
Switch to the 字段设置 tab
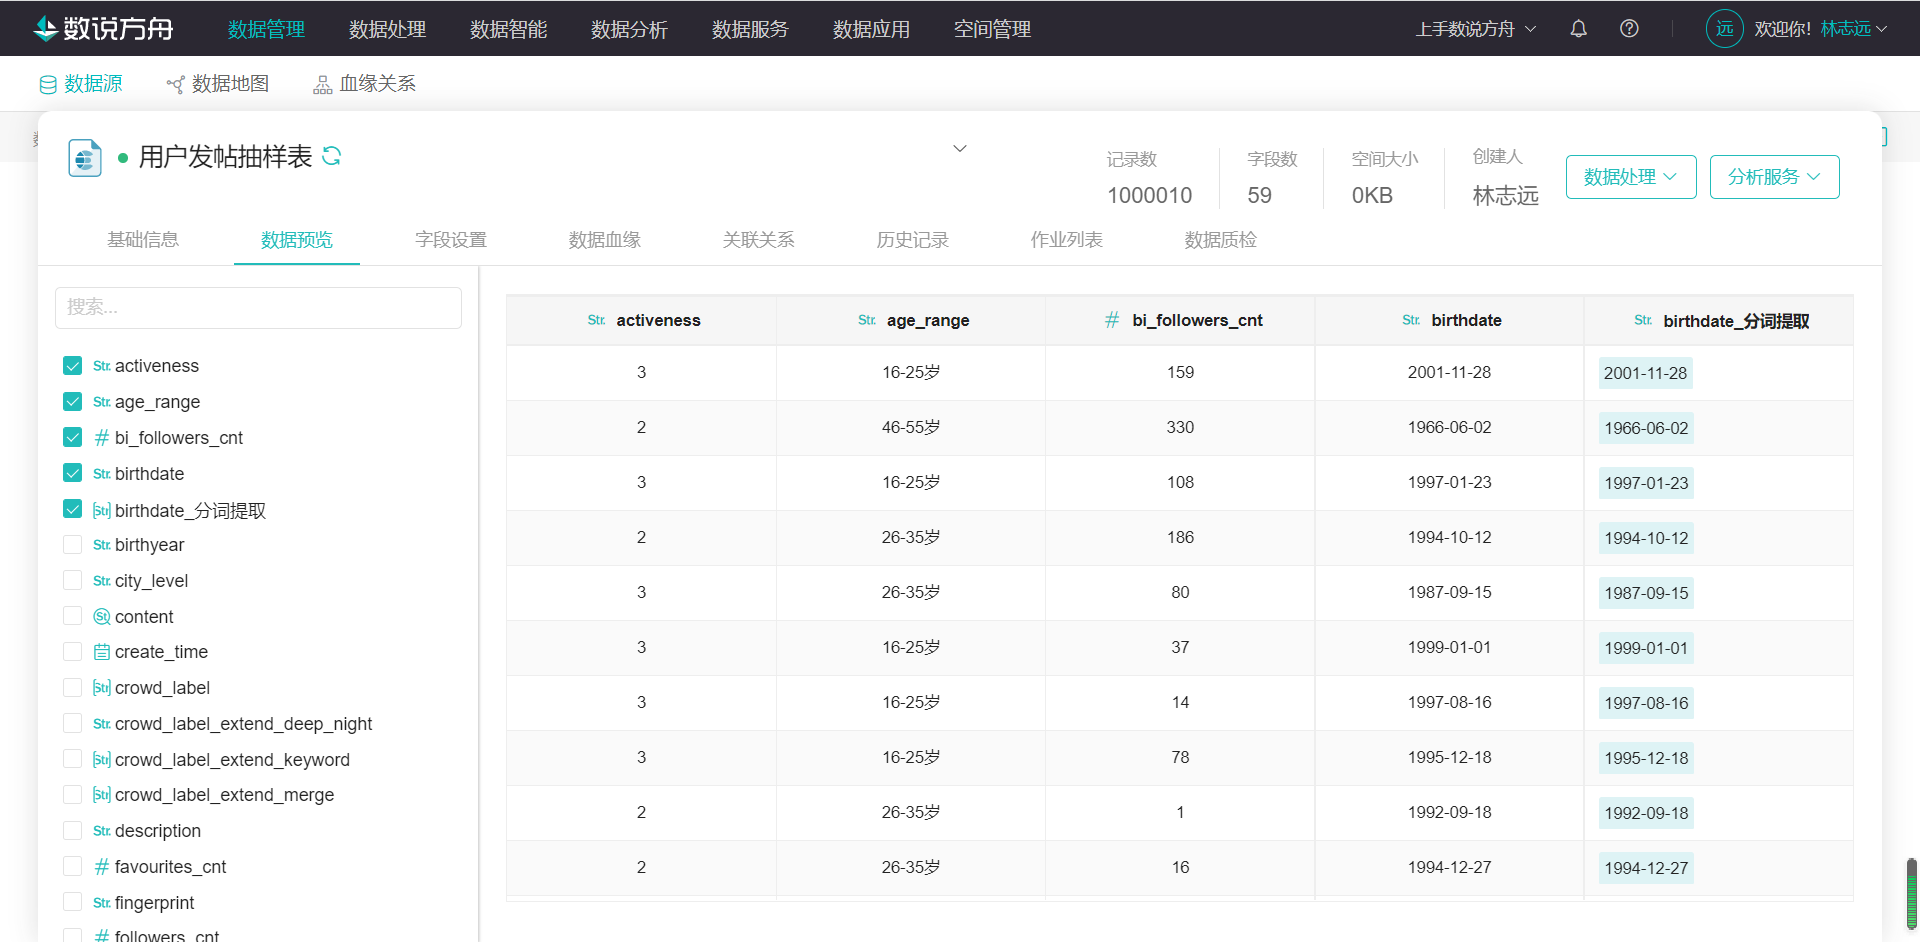click(x=451, y=240)
